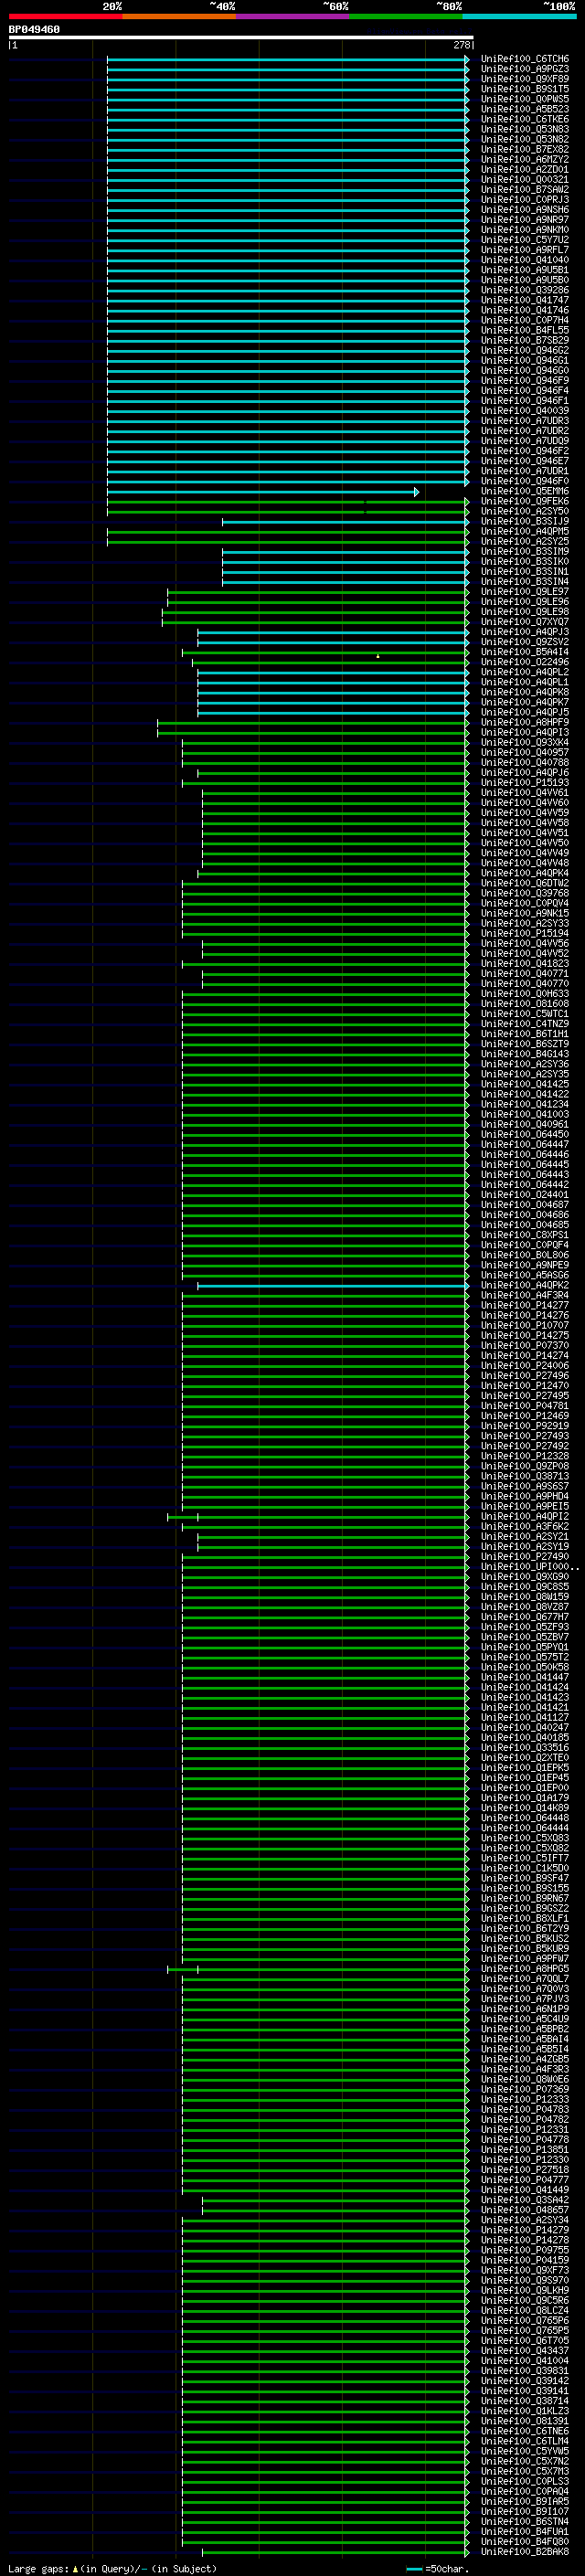Click the green ~80% identity color bar
Image resolution: width=585 pixels, height=2576 pixels.
point(406,16)
